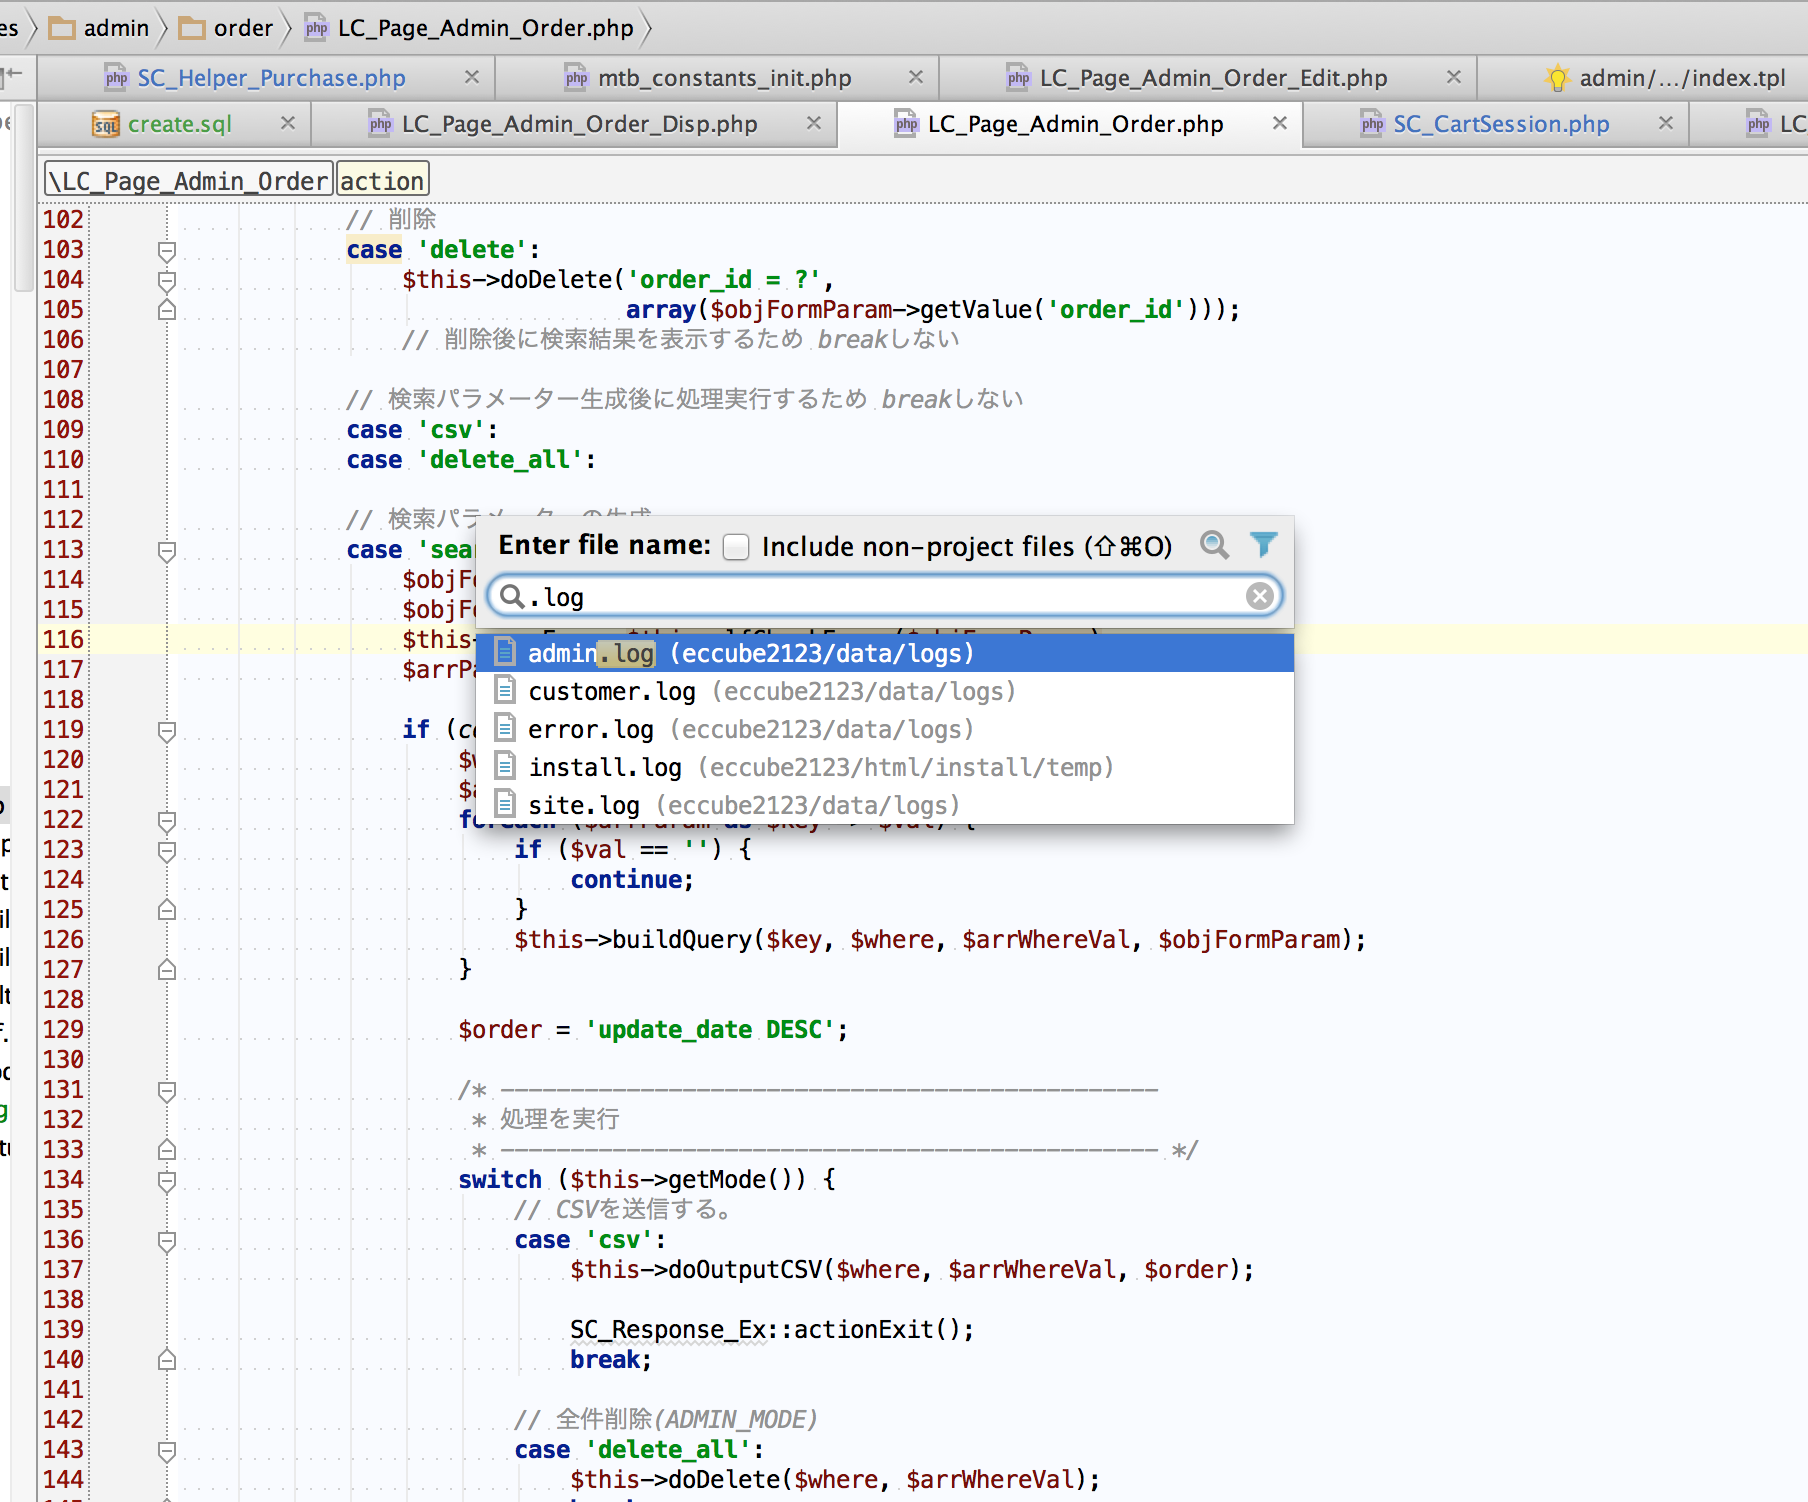This screenshot has height=1502, width=1808.
Task: Toggle fold marker at line 123
Action: click(167, 850)
